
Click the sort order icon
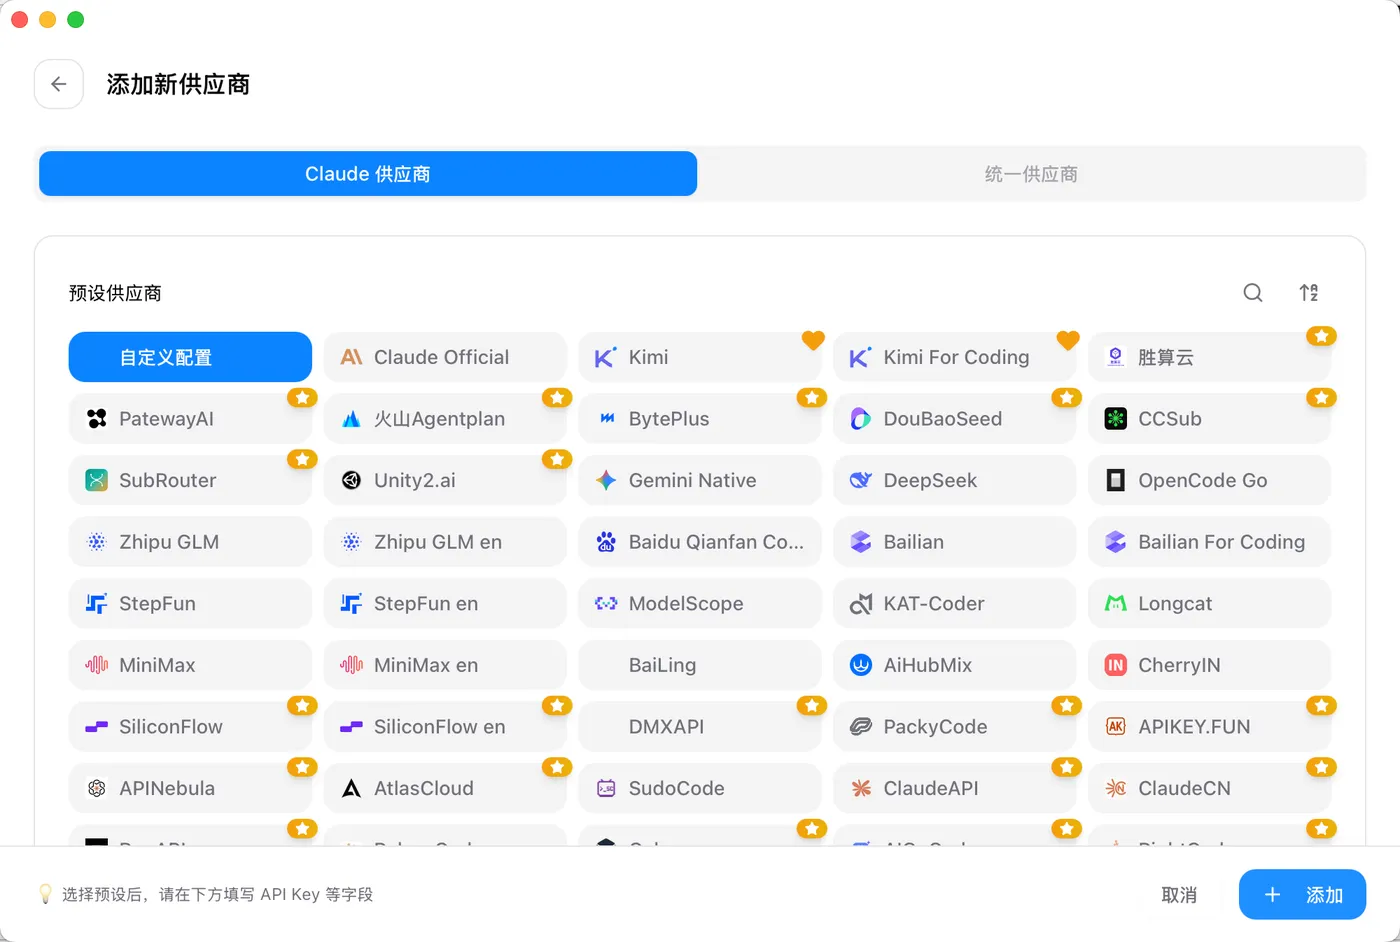(x=1309, y=293)
